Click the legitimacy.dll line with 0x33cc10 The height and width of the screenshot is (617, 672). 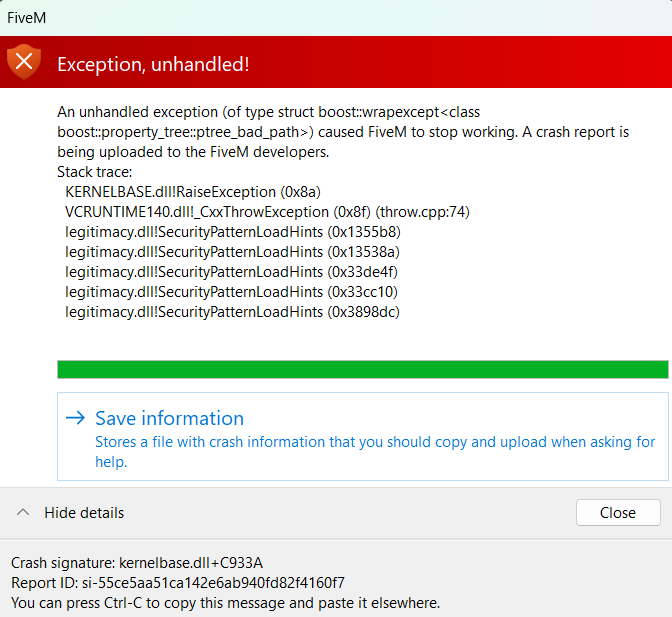[x=231, y=292]
